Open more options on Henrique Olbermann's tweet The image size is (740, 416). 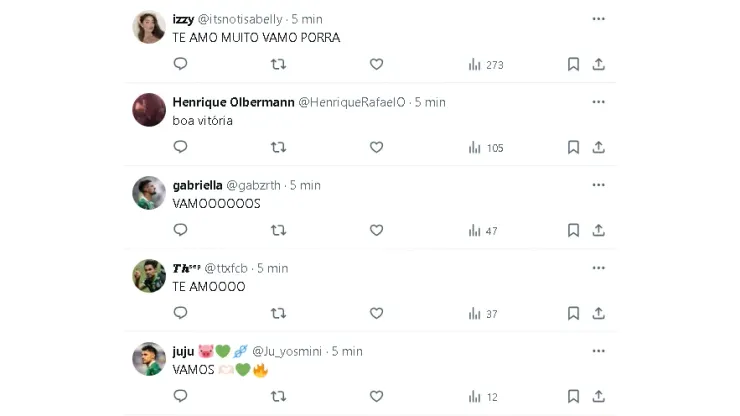598,102
